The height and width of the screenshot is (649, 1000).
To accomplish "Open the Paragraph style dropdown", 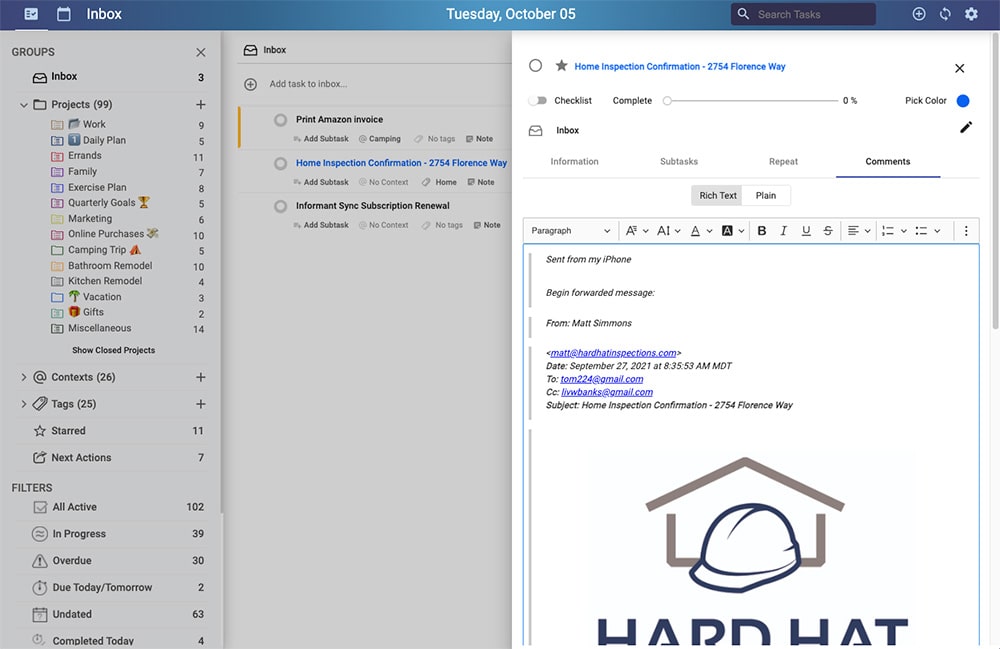I will click(x=570, y=231).
